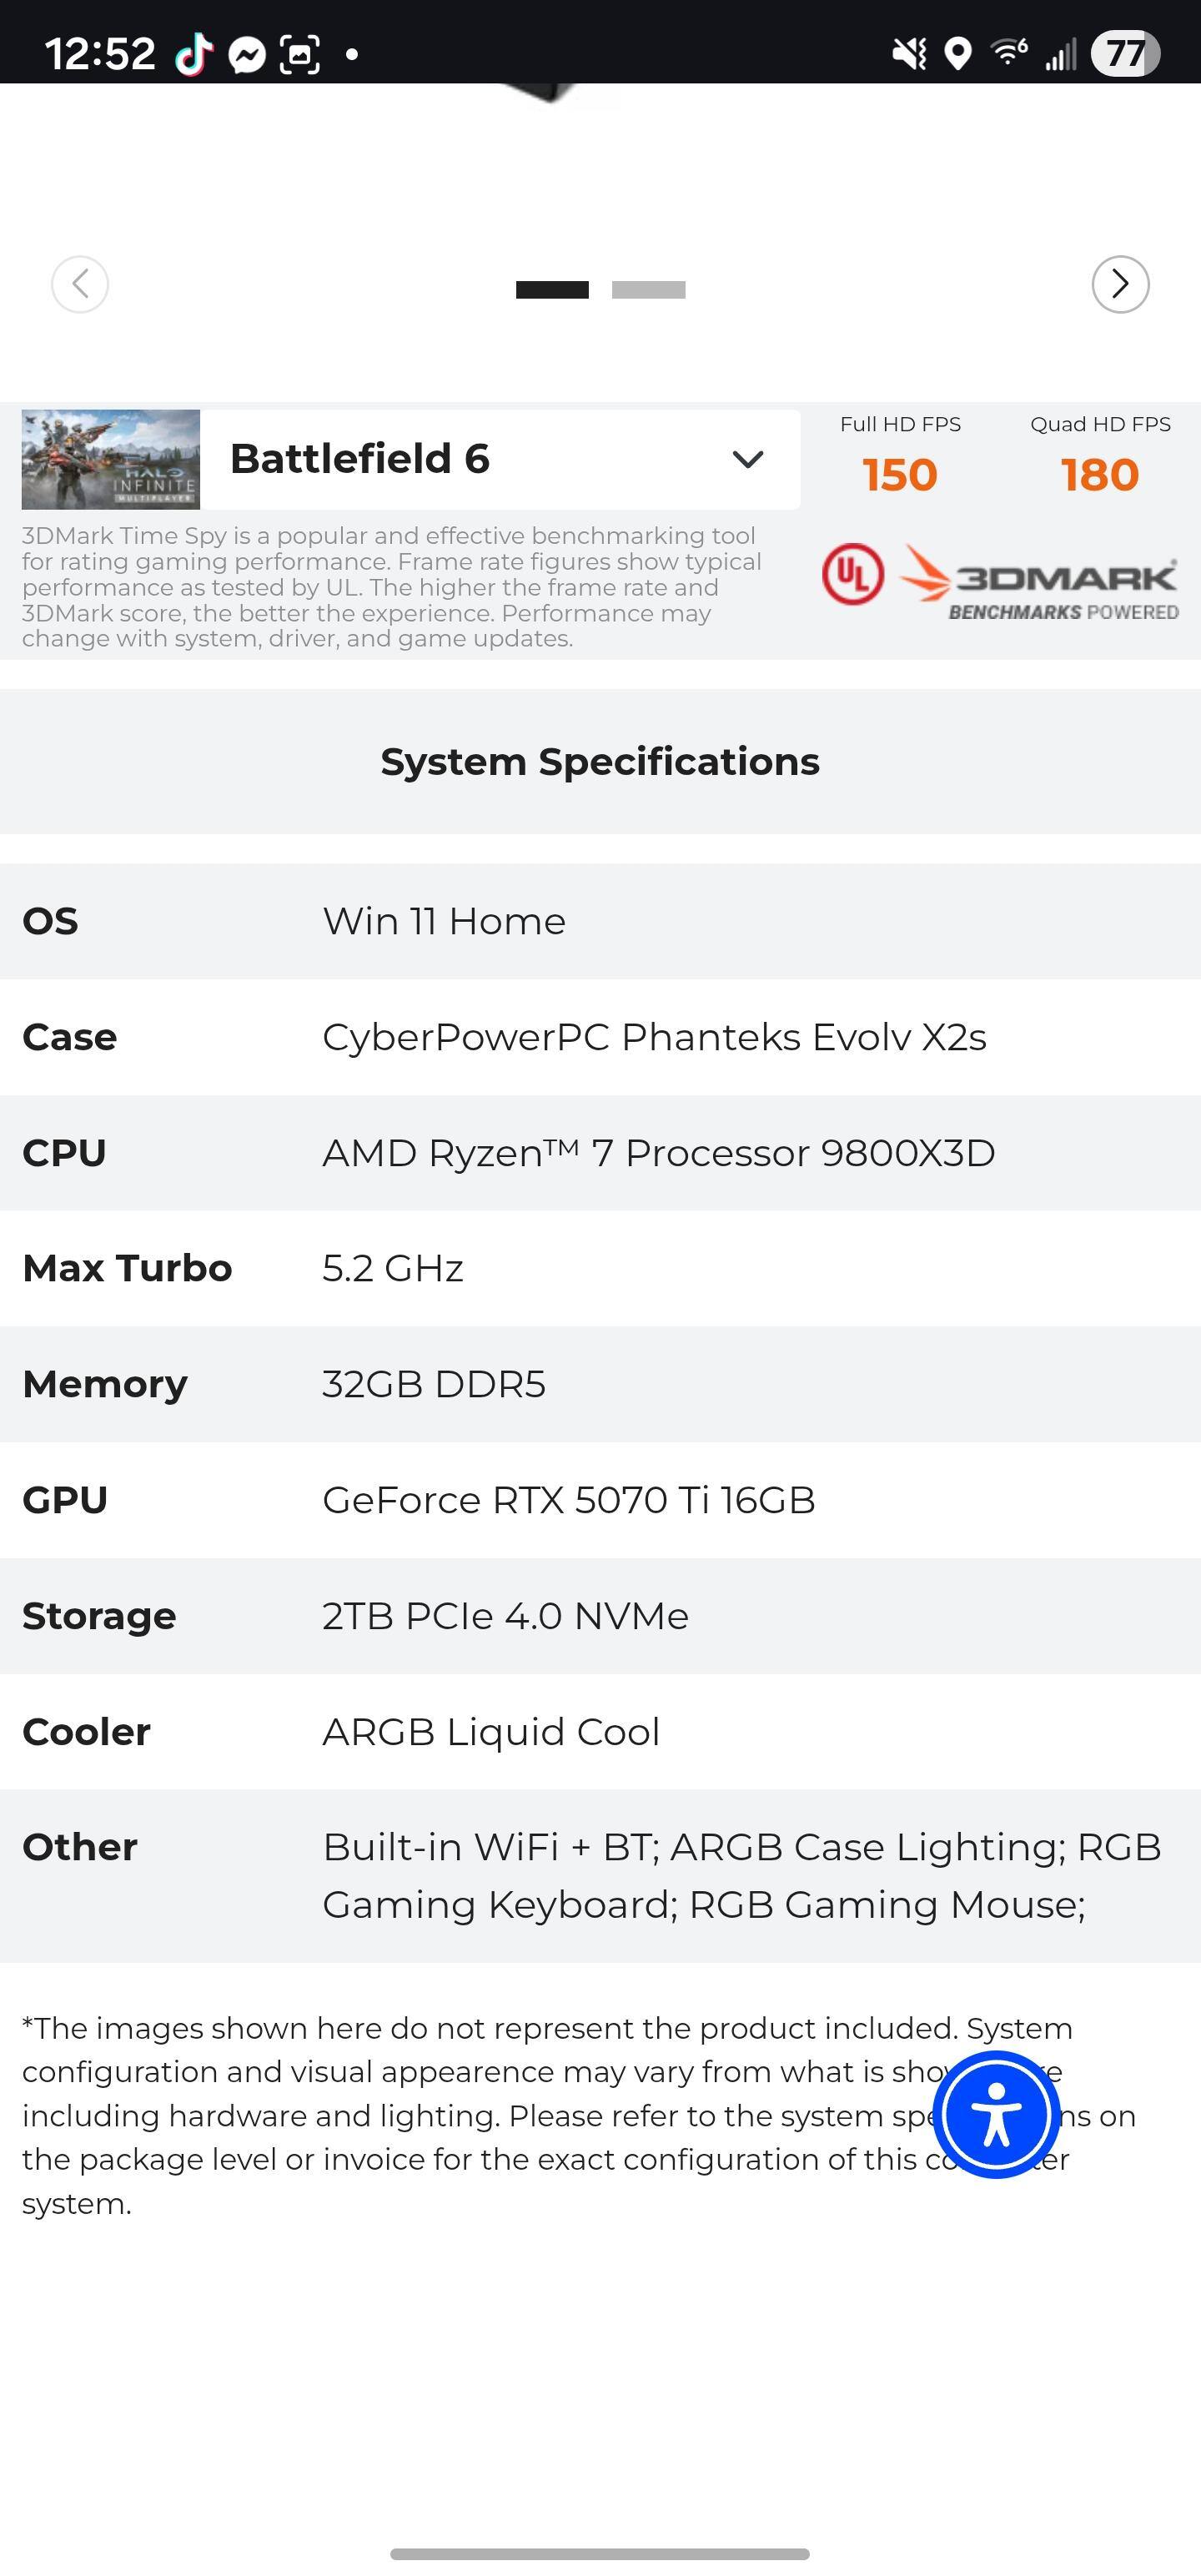
Task: Tap the Halo Infinite game thumbnail
Action: 111,459
